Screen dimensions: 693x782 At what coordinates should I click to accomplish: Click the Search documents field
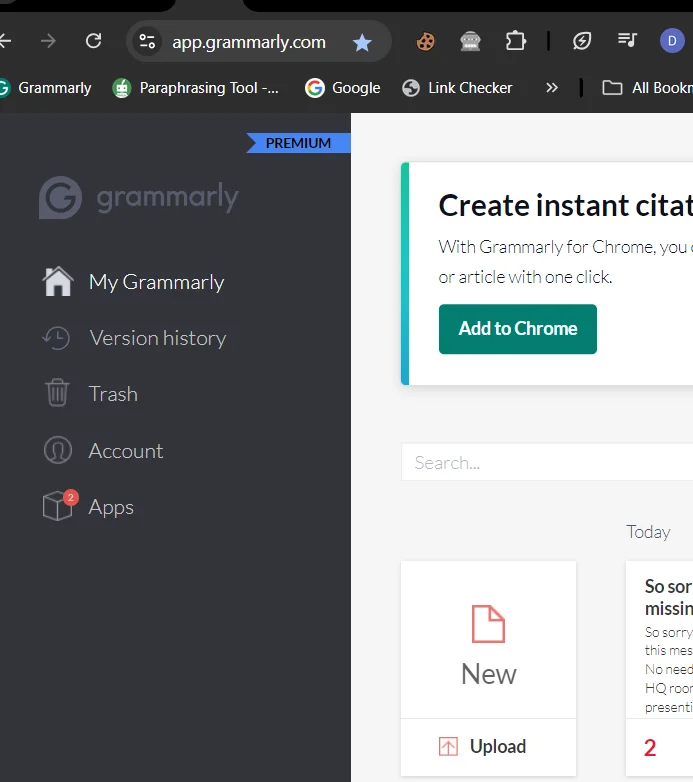coord(547,462)
